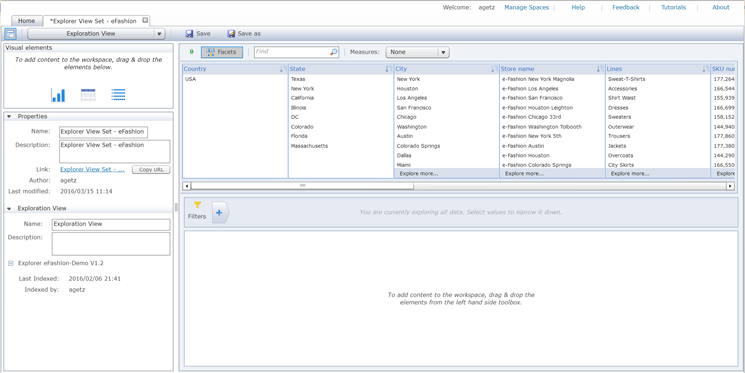
Task: Select Houston in City facet
Action: pos(406,89)
